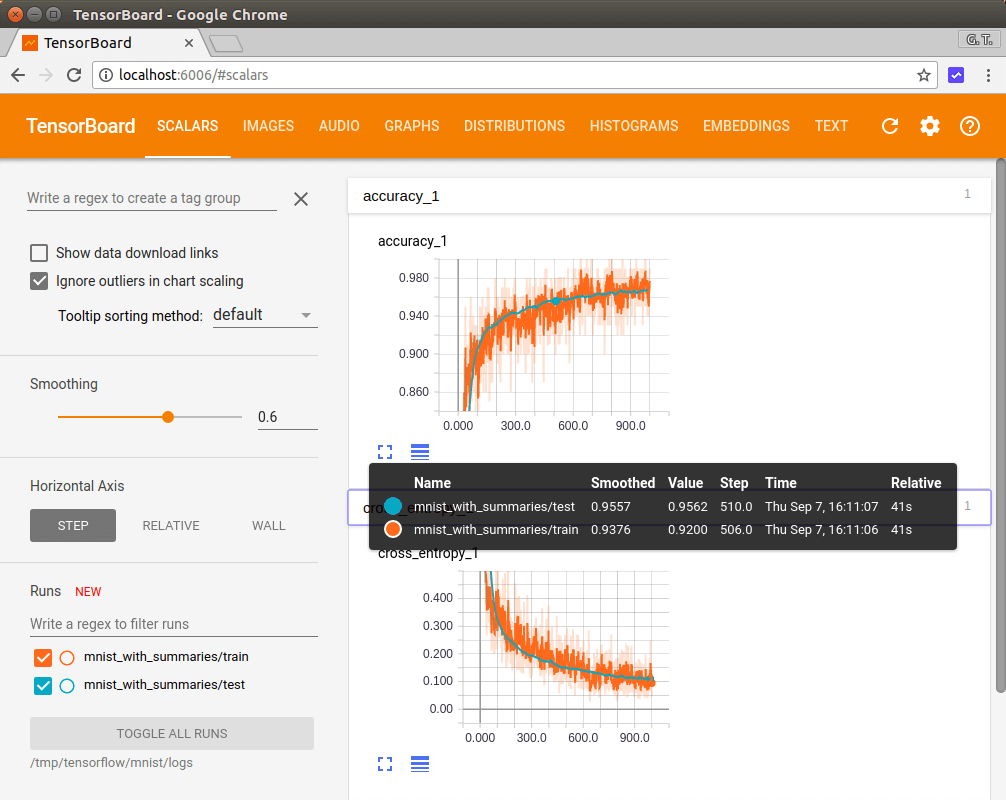
Task: Open the TensorBoard settings gear
Action: point(930,126)
